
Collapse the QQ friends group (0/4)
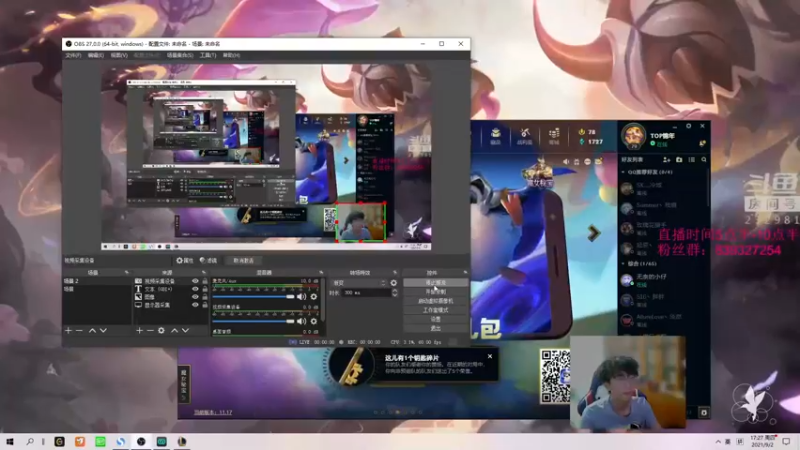[623, 172]
